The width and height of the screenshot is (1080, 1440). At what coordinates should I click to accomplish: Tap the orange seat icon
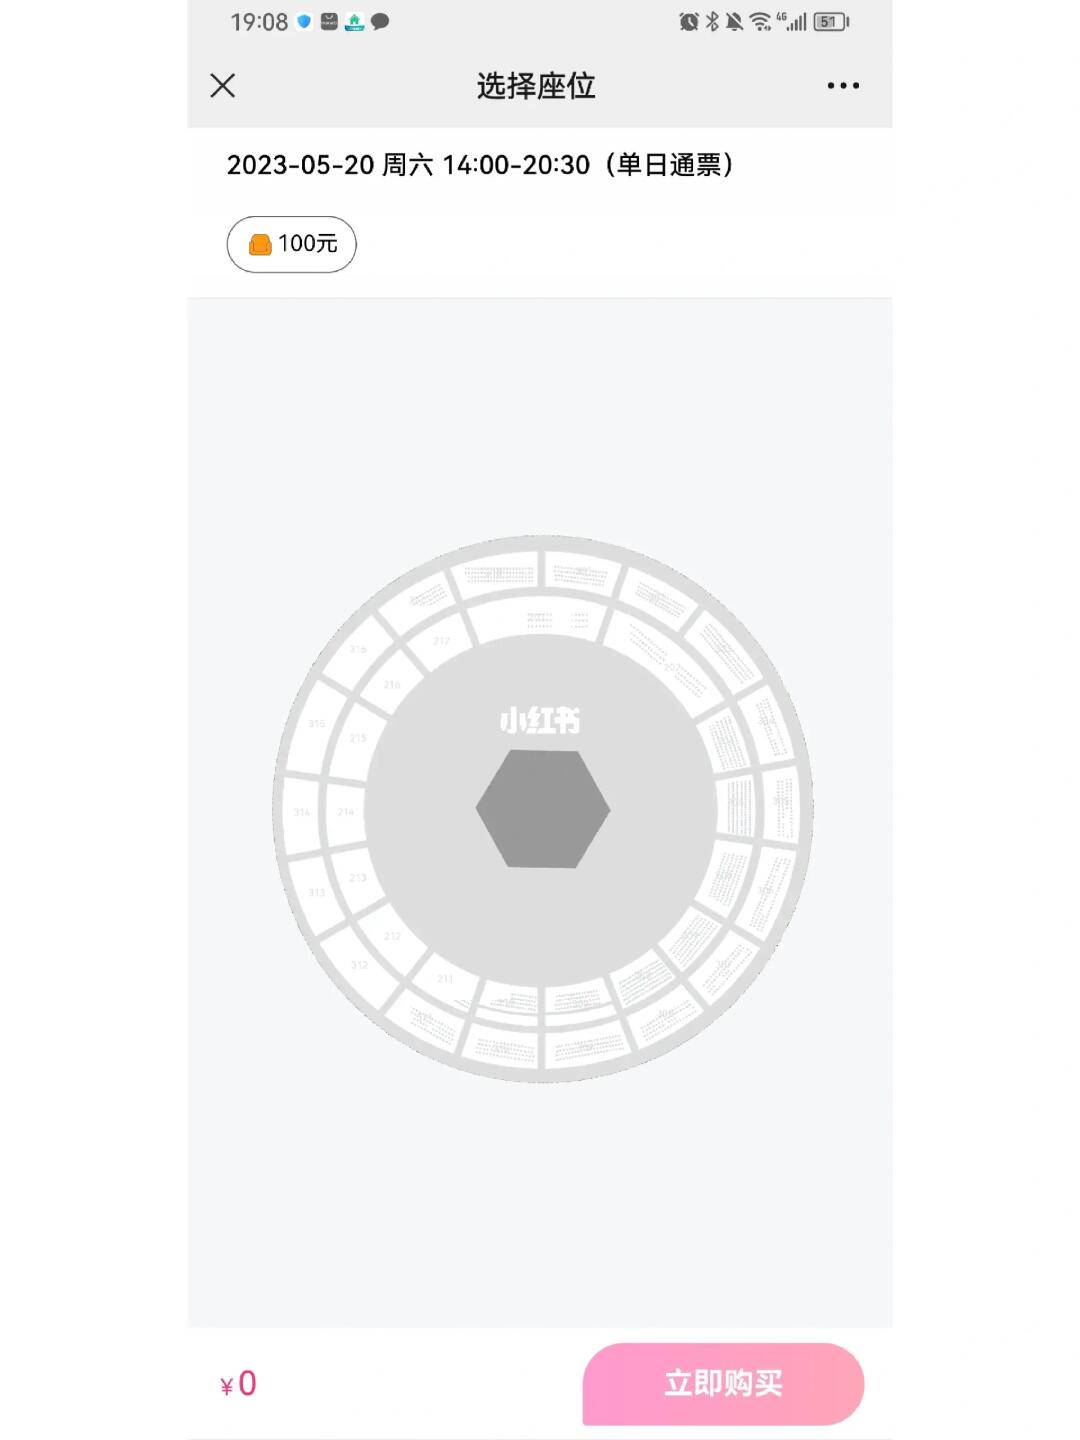[x=260, y=244]
